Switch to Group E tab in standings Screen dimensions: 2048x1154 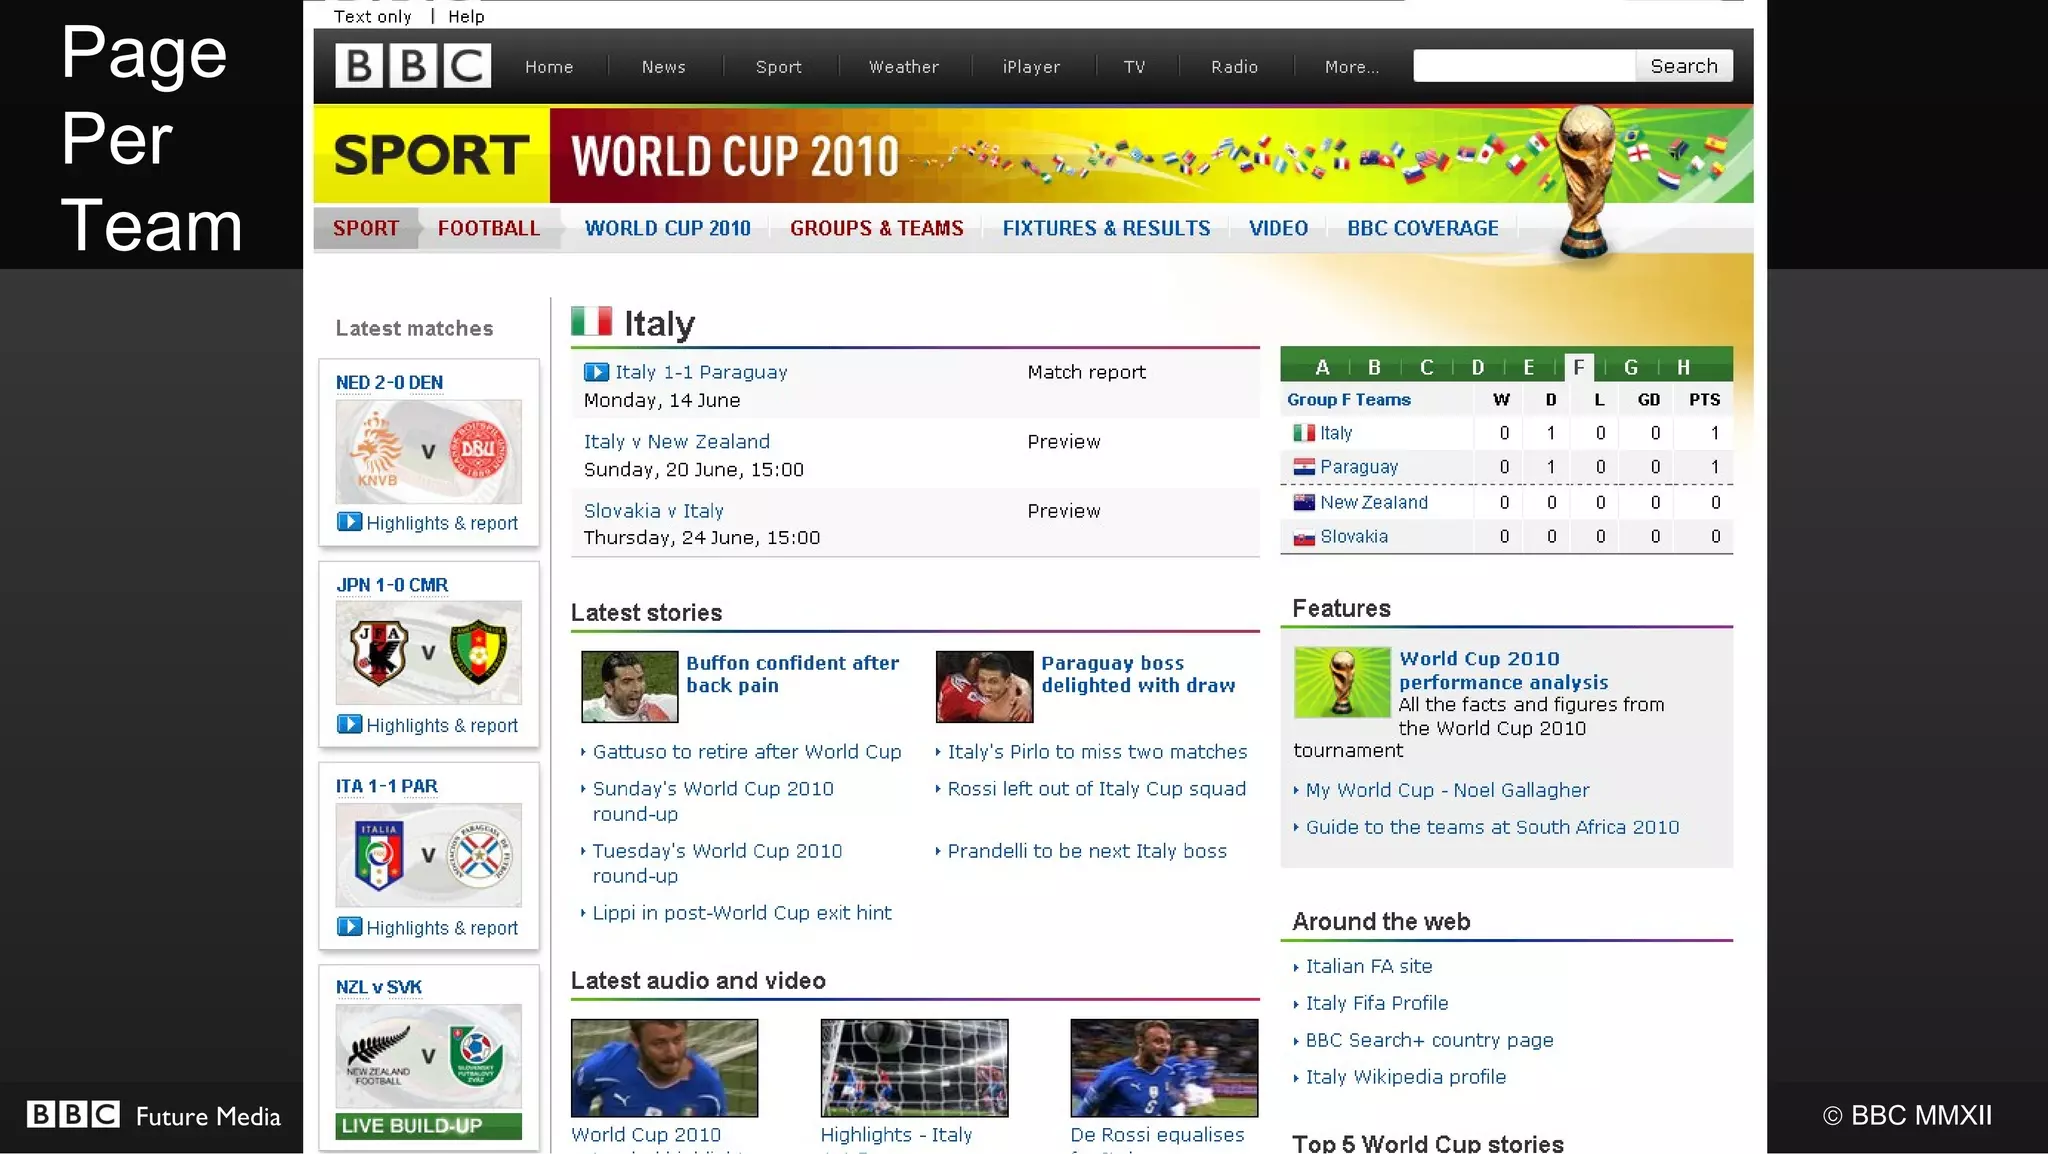click(x=1529, y=367)
